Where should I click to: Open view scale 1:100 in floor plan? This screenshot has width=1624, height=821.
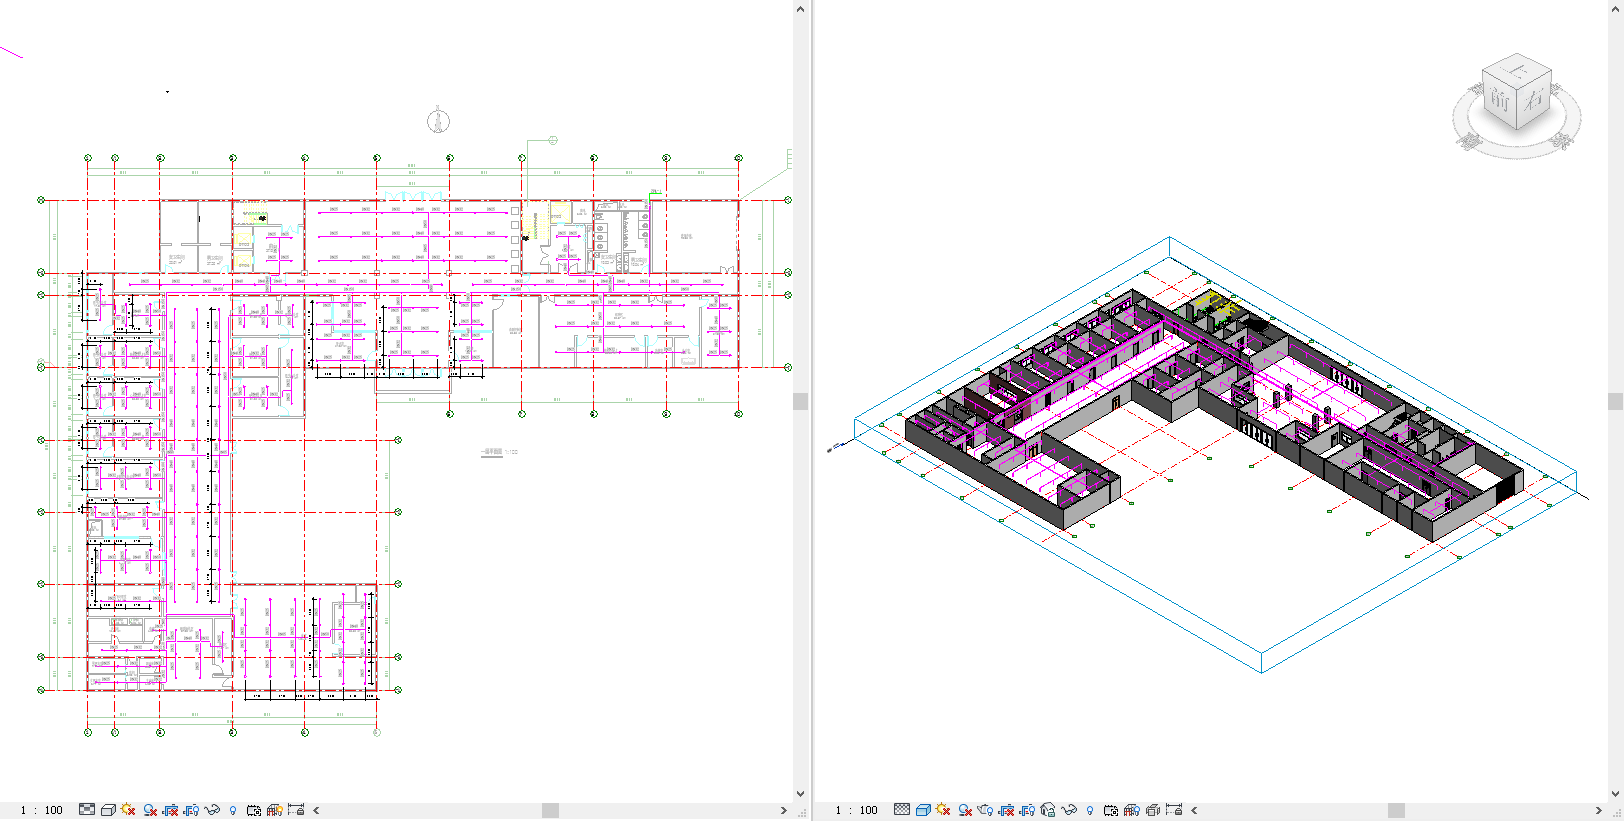tap(42, 810)
